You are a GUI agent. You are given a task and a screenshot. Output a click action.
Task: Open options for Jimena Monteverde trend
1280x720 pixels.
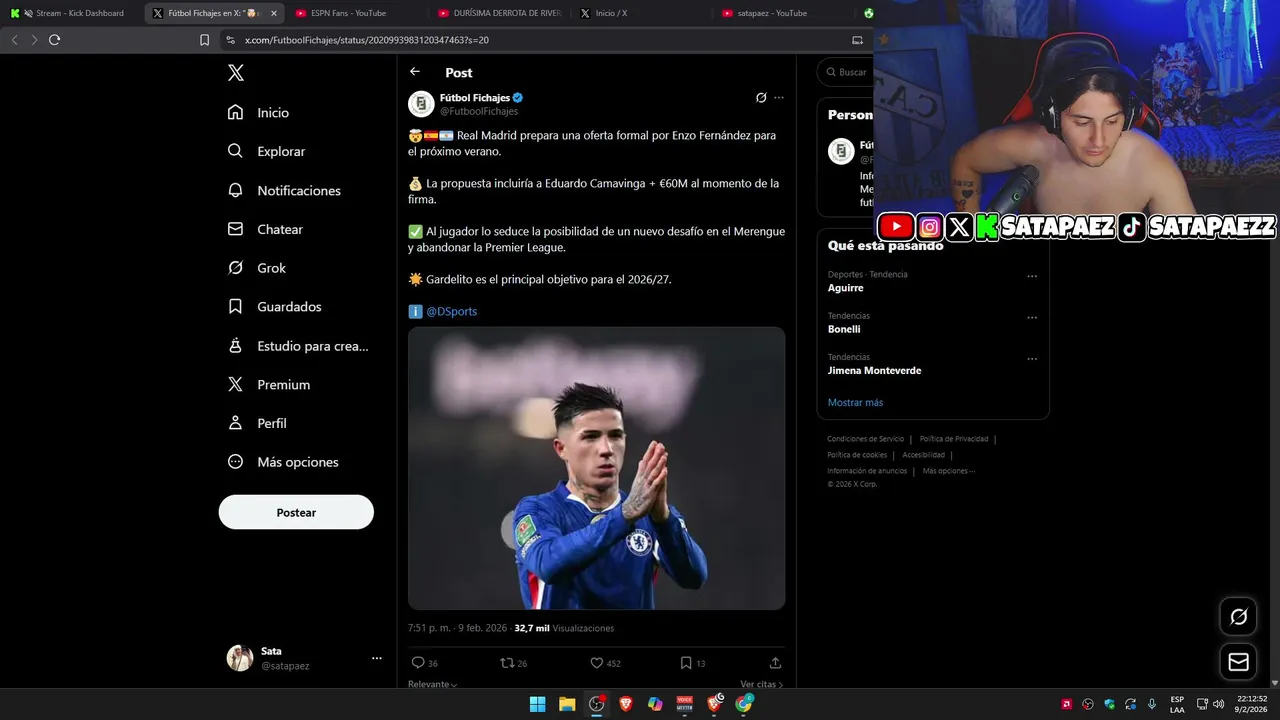point(1032,359)
